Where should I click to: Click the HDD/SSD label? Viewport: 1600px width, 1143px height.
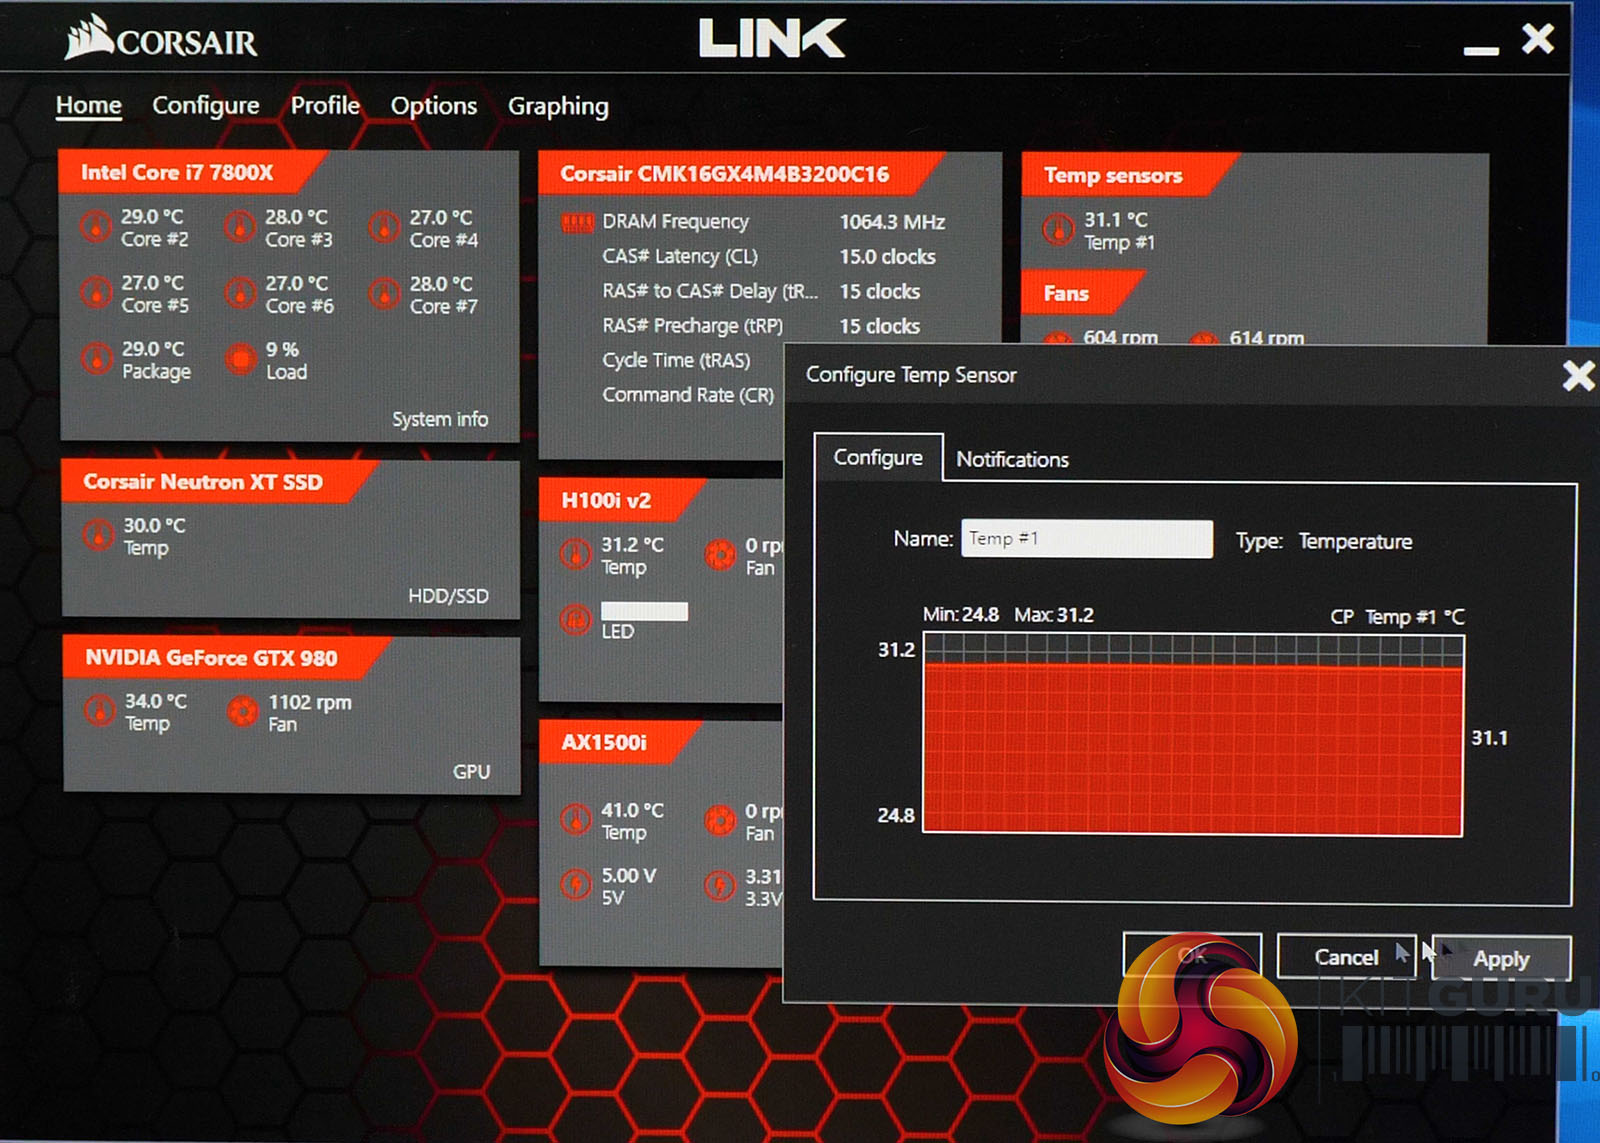pyautogui.click(x=448, y=596)
